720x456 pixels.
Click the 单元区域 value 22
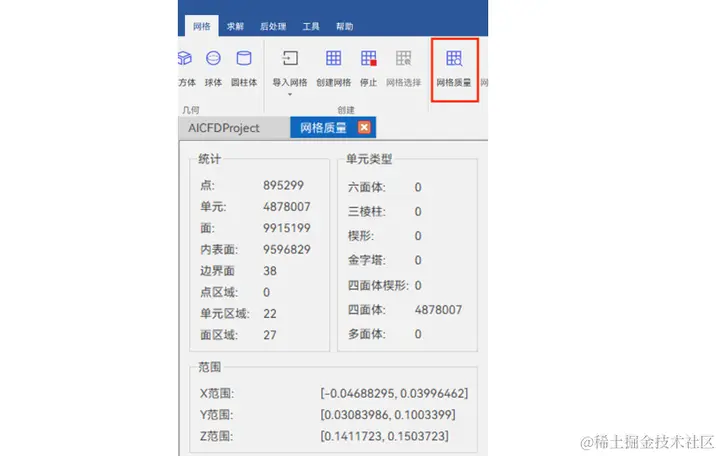270,314
